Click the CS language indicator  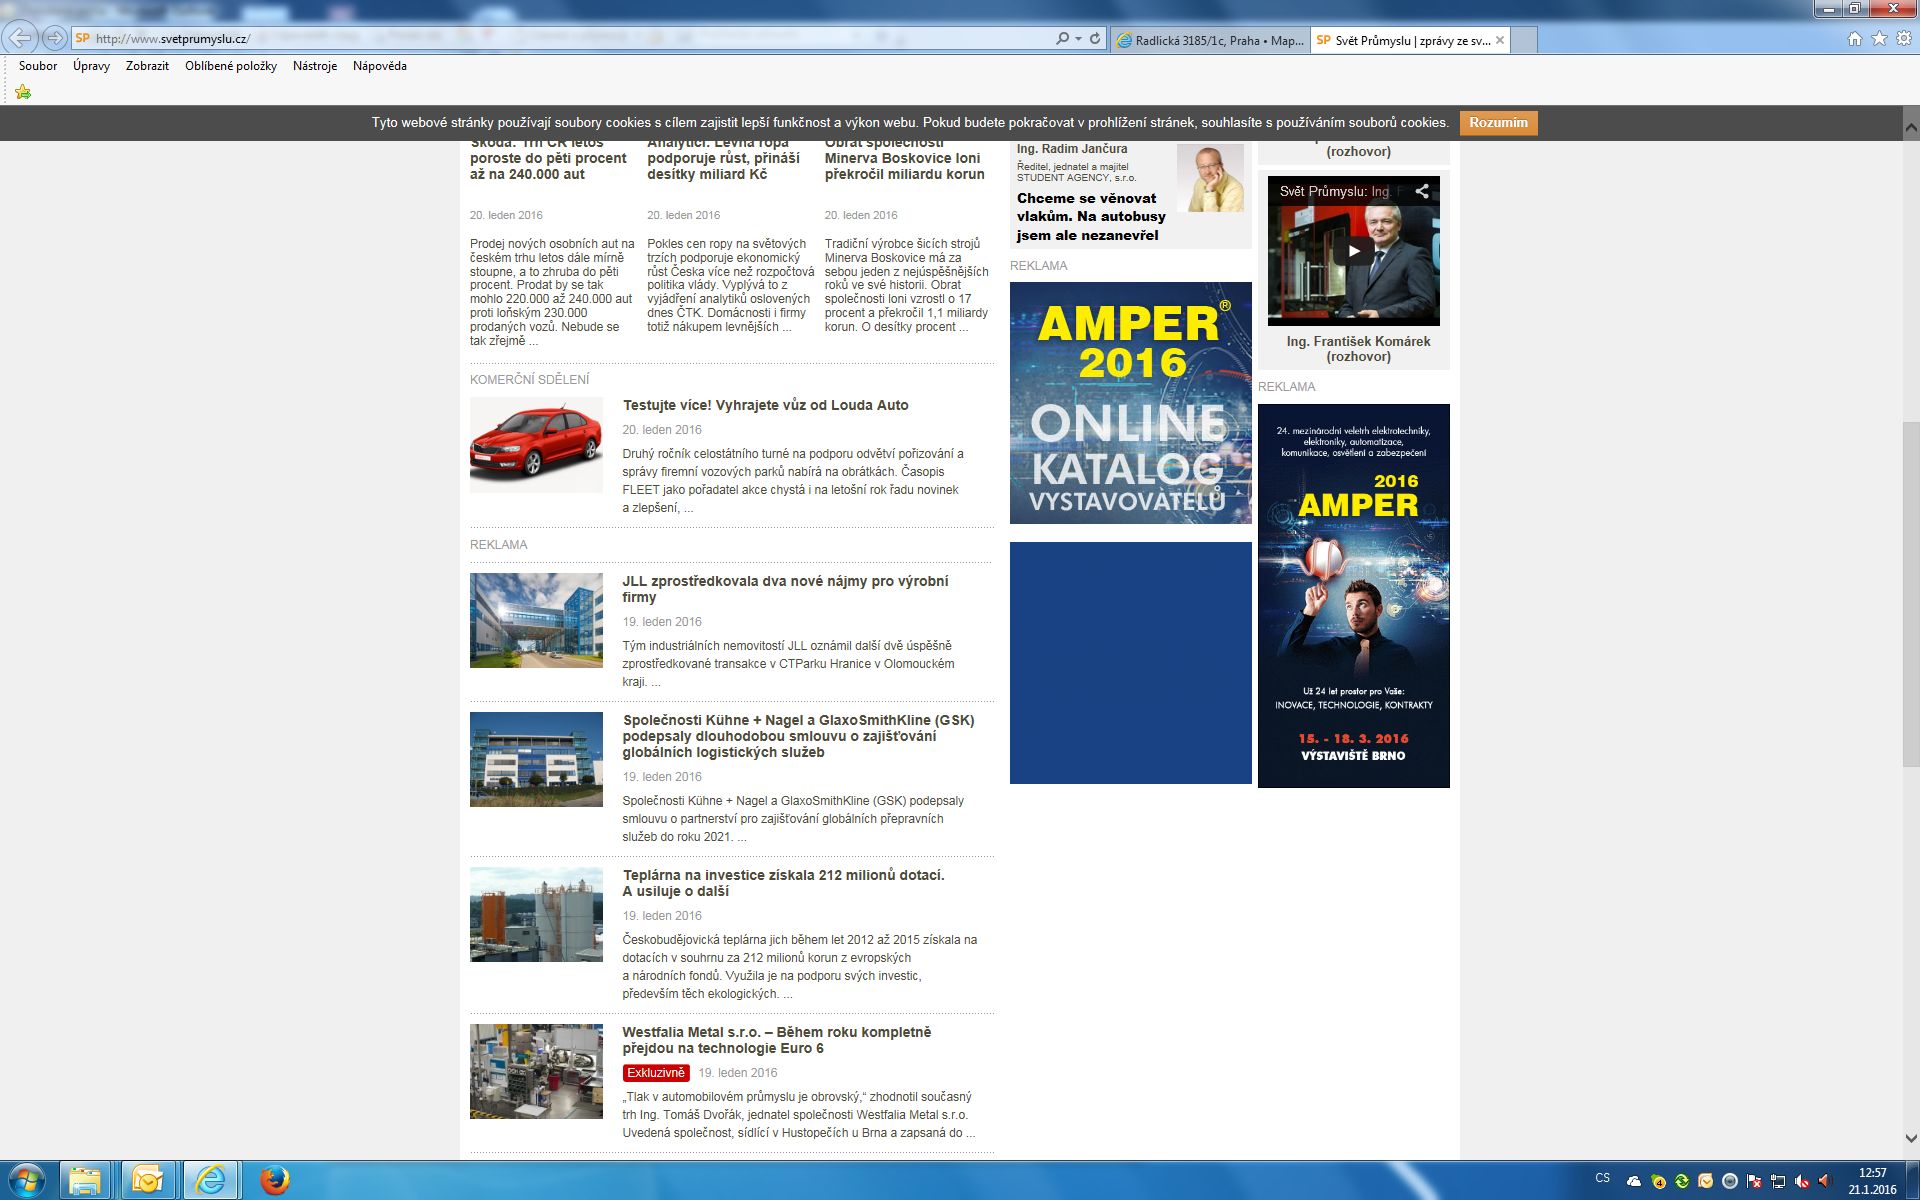click(1603, 1178)
